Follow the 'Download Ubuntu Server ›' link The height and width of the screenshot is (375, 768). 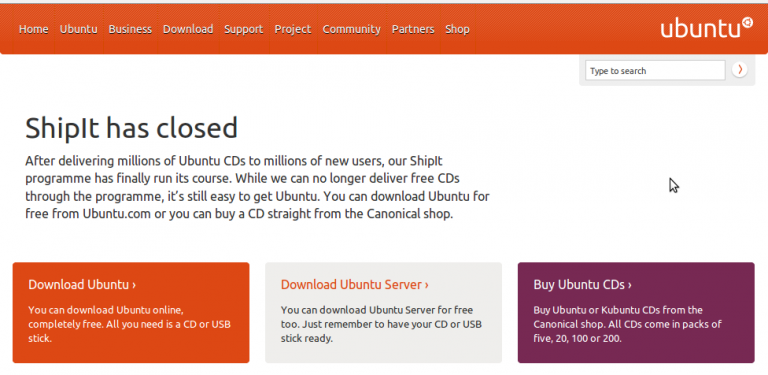click(355, 284)
